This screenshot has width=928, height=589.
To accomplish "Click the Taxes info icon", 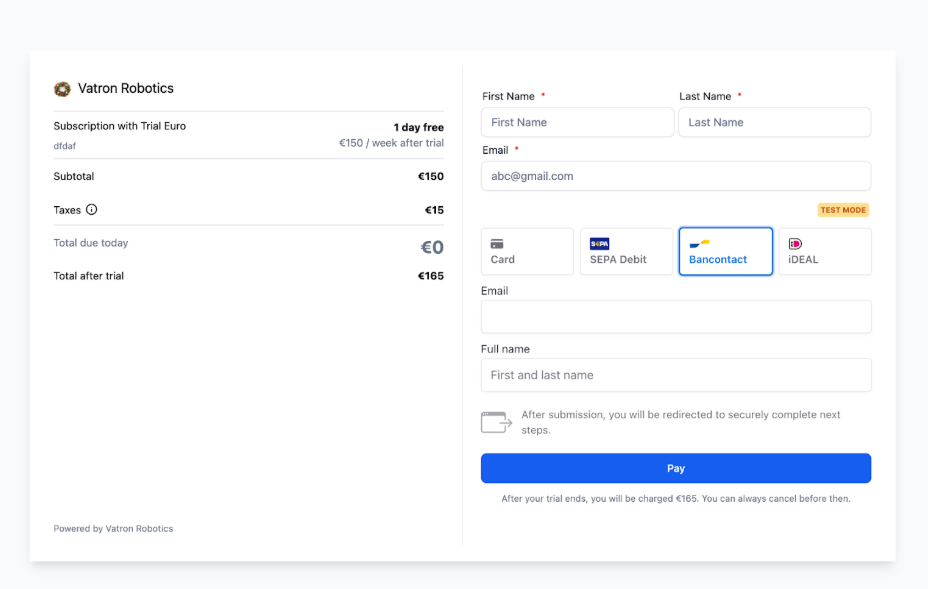I will (92, 210).
